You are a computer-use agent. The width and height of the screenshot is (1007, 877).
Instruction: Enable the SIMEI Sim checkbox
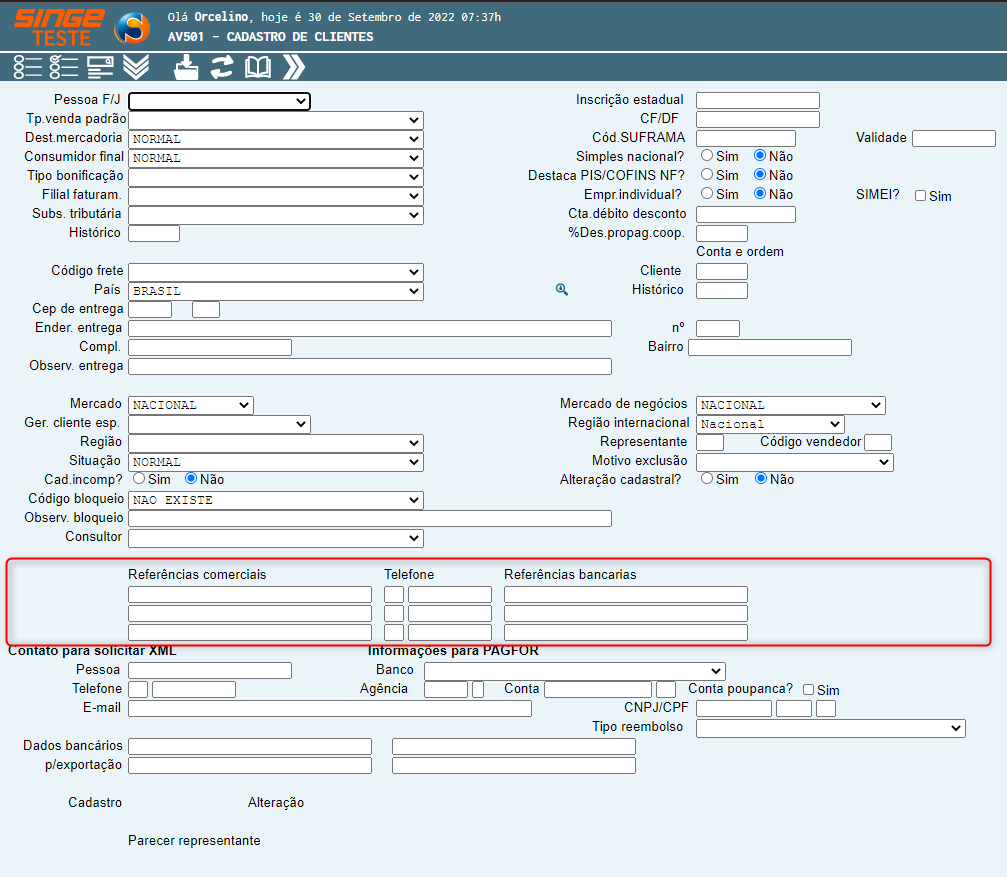coord(921,196)
